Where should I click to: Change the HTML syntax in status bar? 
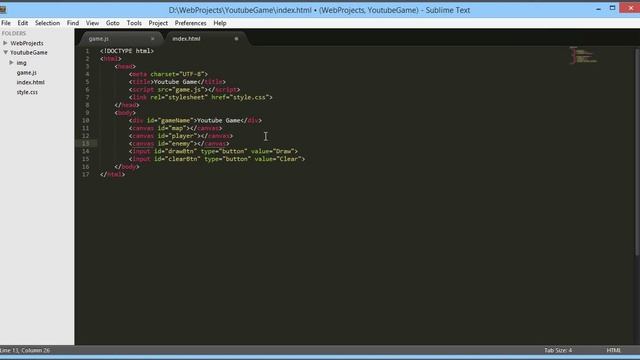click(x=613, y=350)
